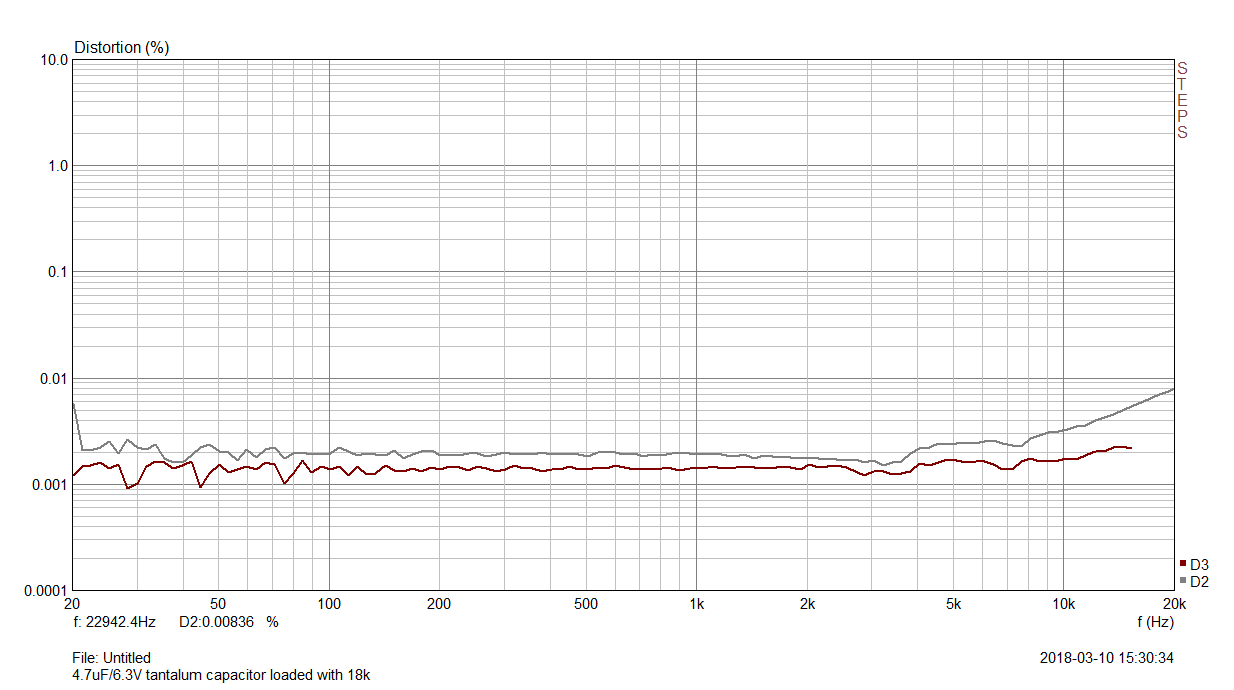The width and height of the screenshot is (1234, 690).
Task: Click the 20 frequency axis label
Action: [x=72, y=604]
